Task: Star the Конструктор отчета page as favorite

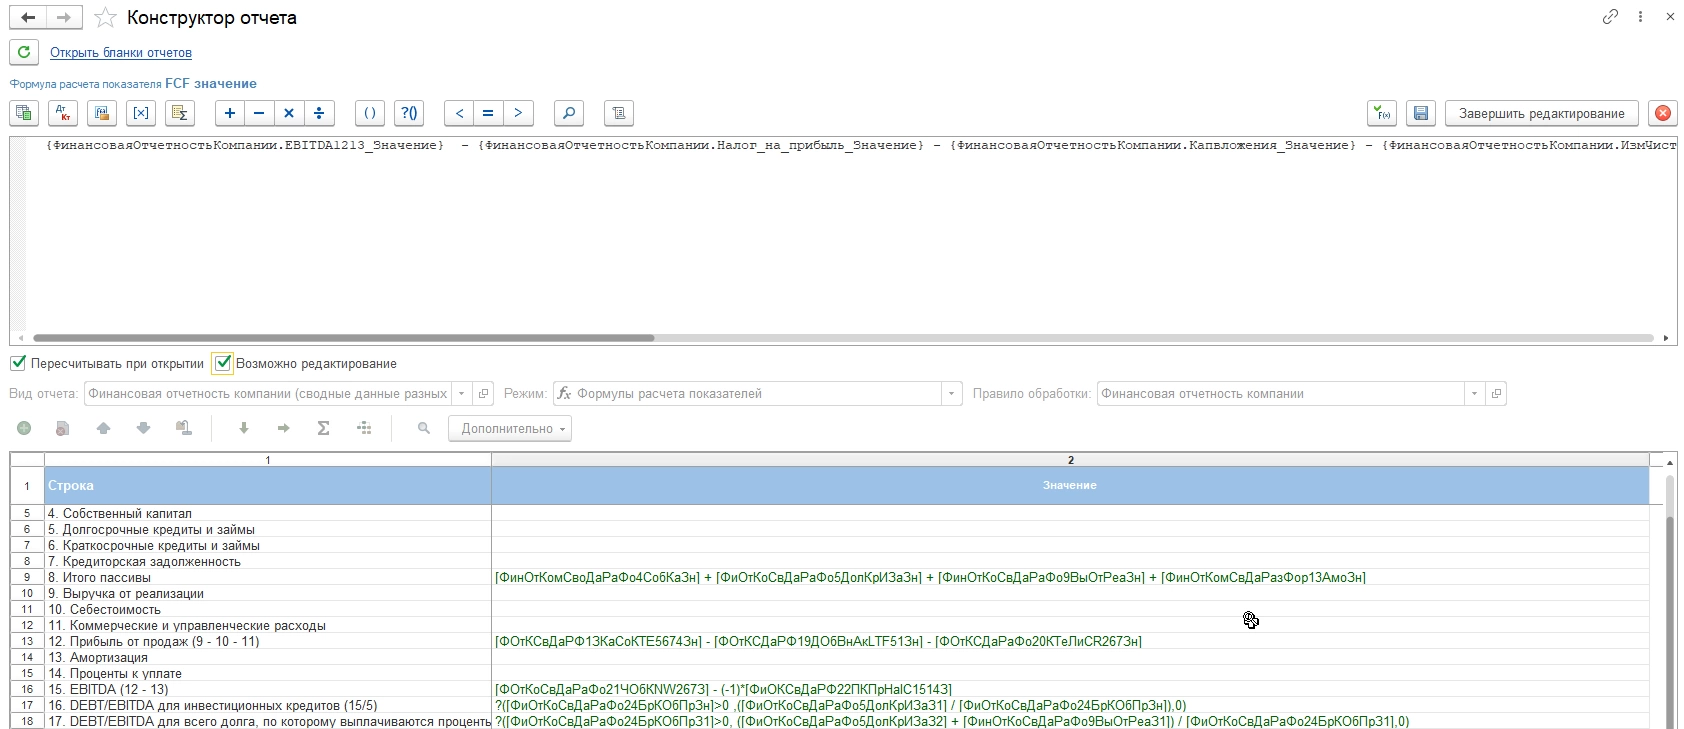Action: (x=105, y=18)
